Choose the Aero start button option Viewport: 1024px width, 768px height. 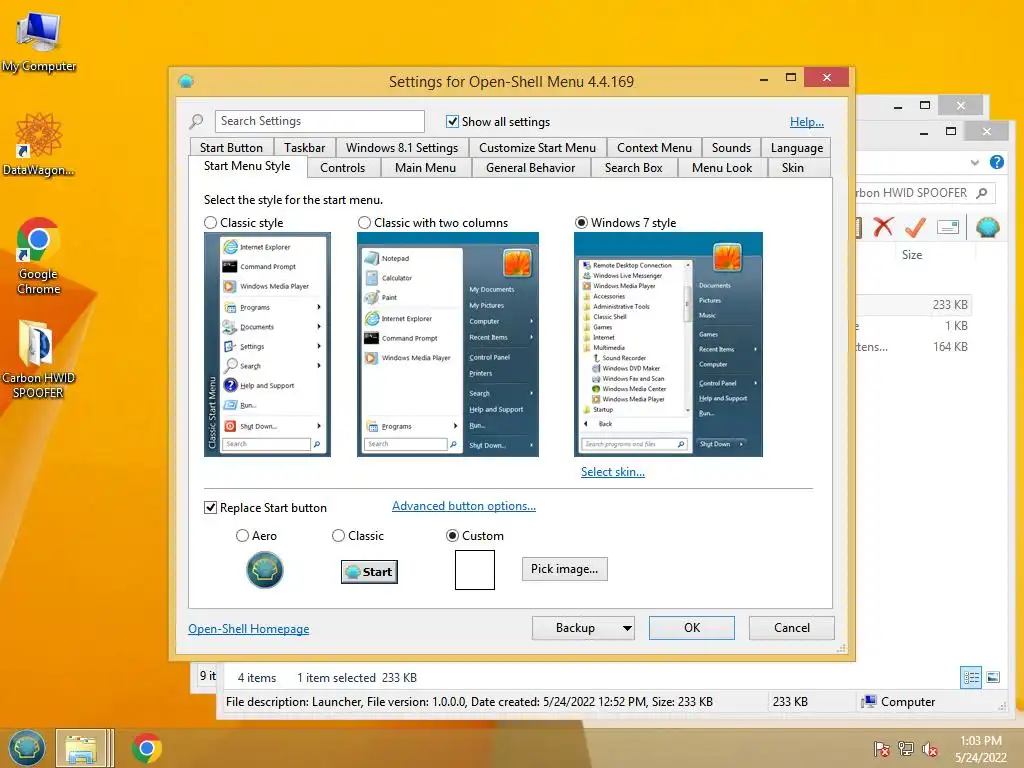pyautogui.click(x=242, y=536)
